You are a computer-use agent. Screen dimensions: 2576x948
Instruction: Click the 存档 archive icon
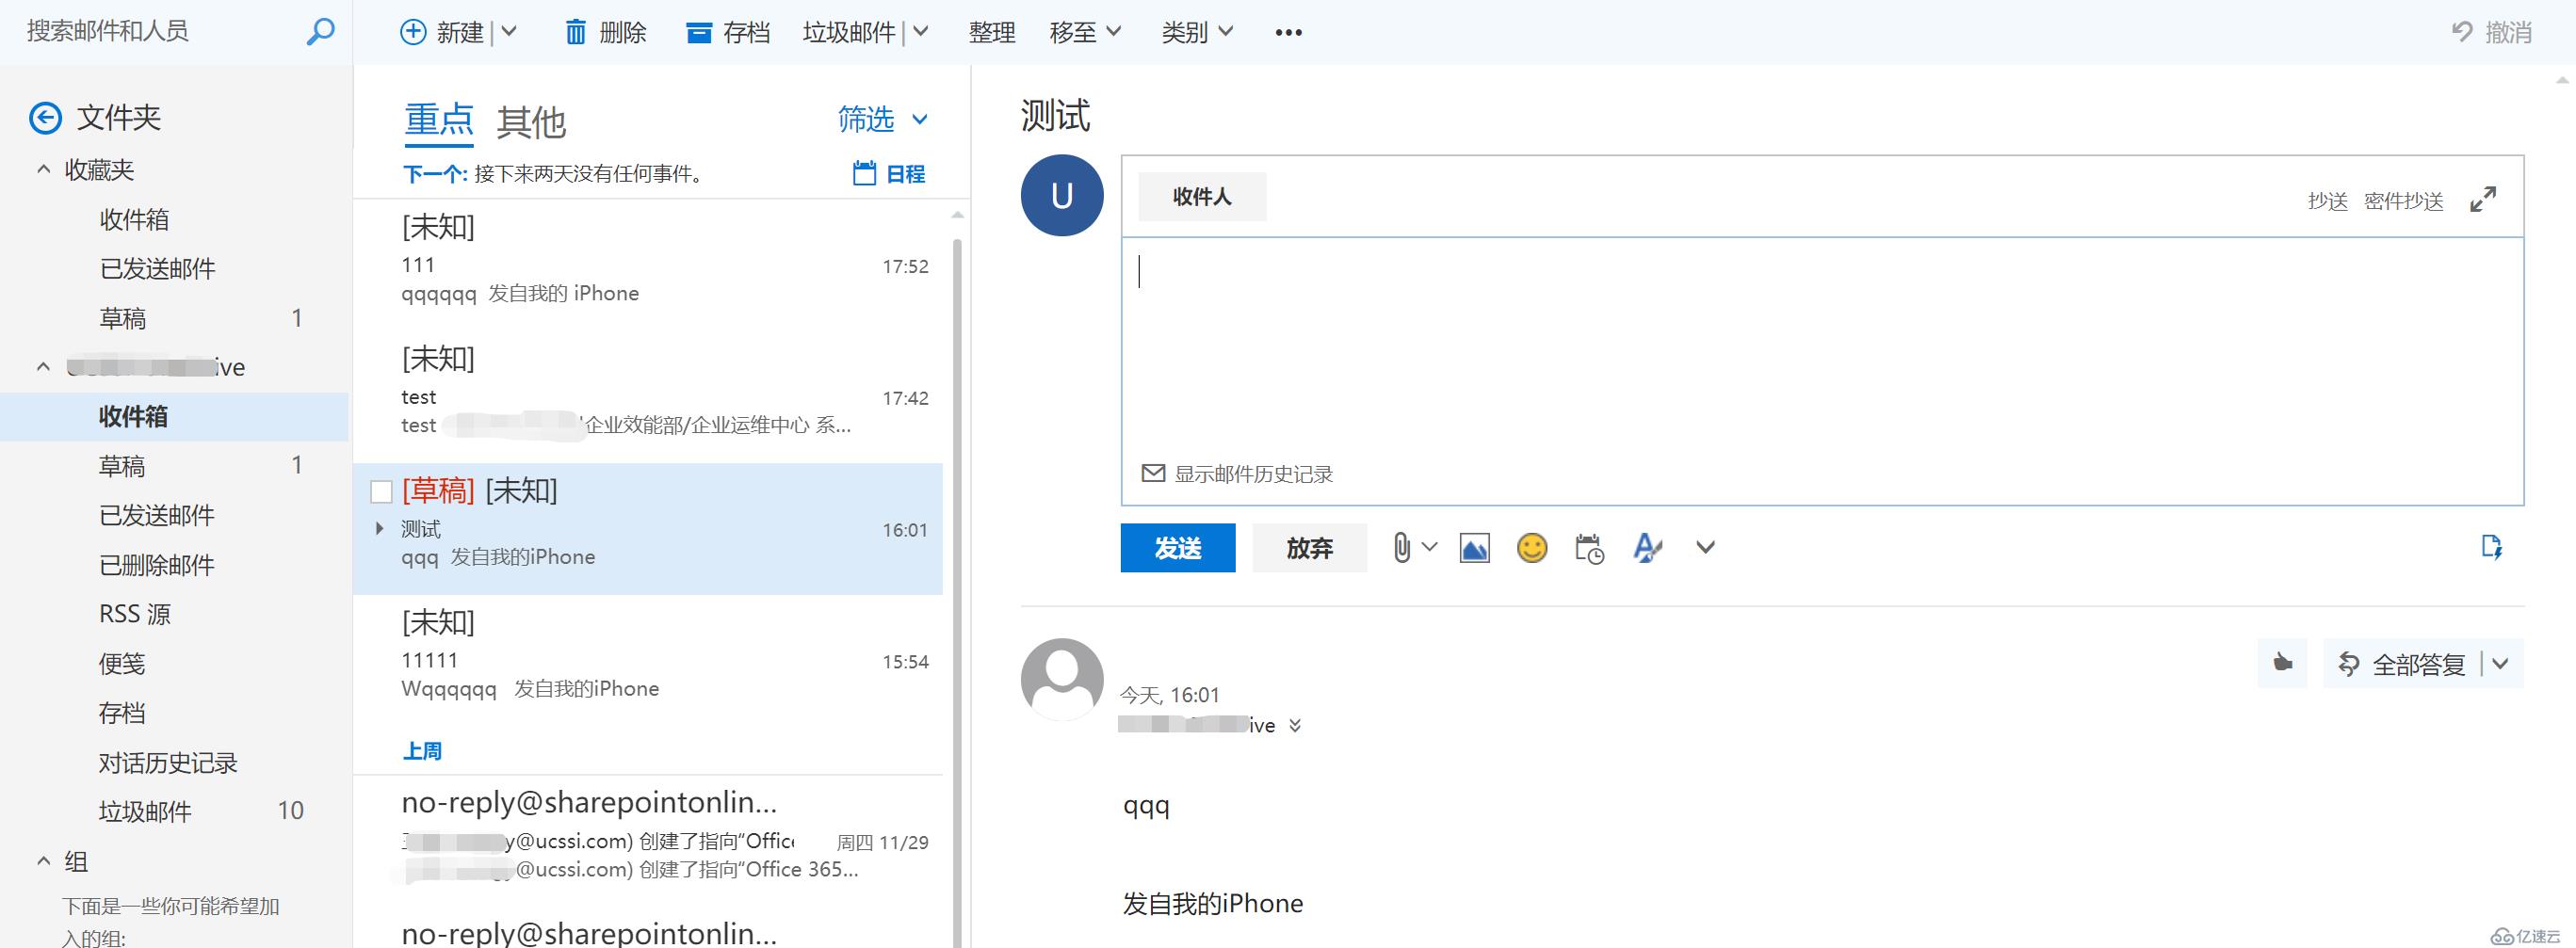coord(699,33)
